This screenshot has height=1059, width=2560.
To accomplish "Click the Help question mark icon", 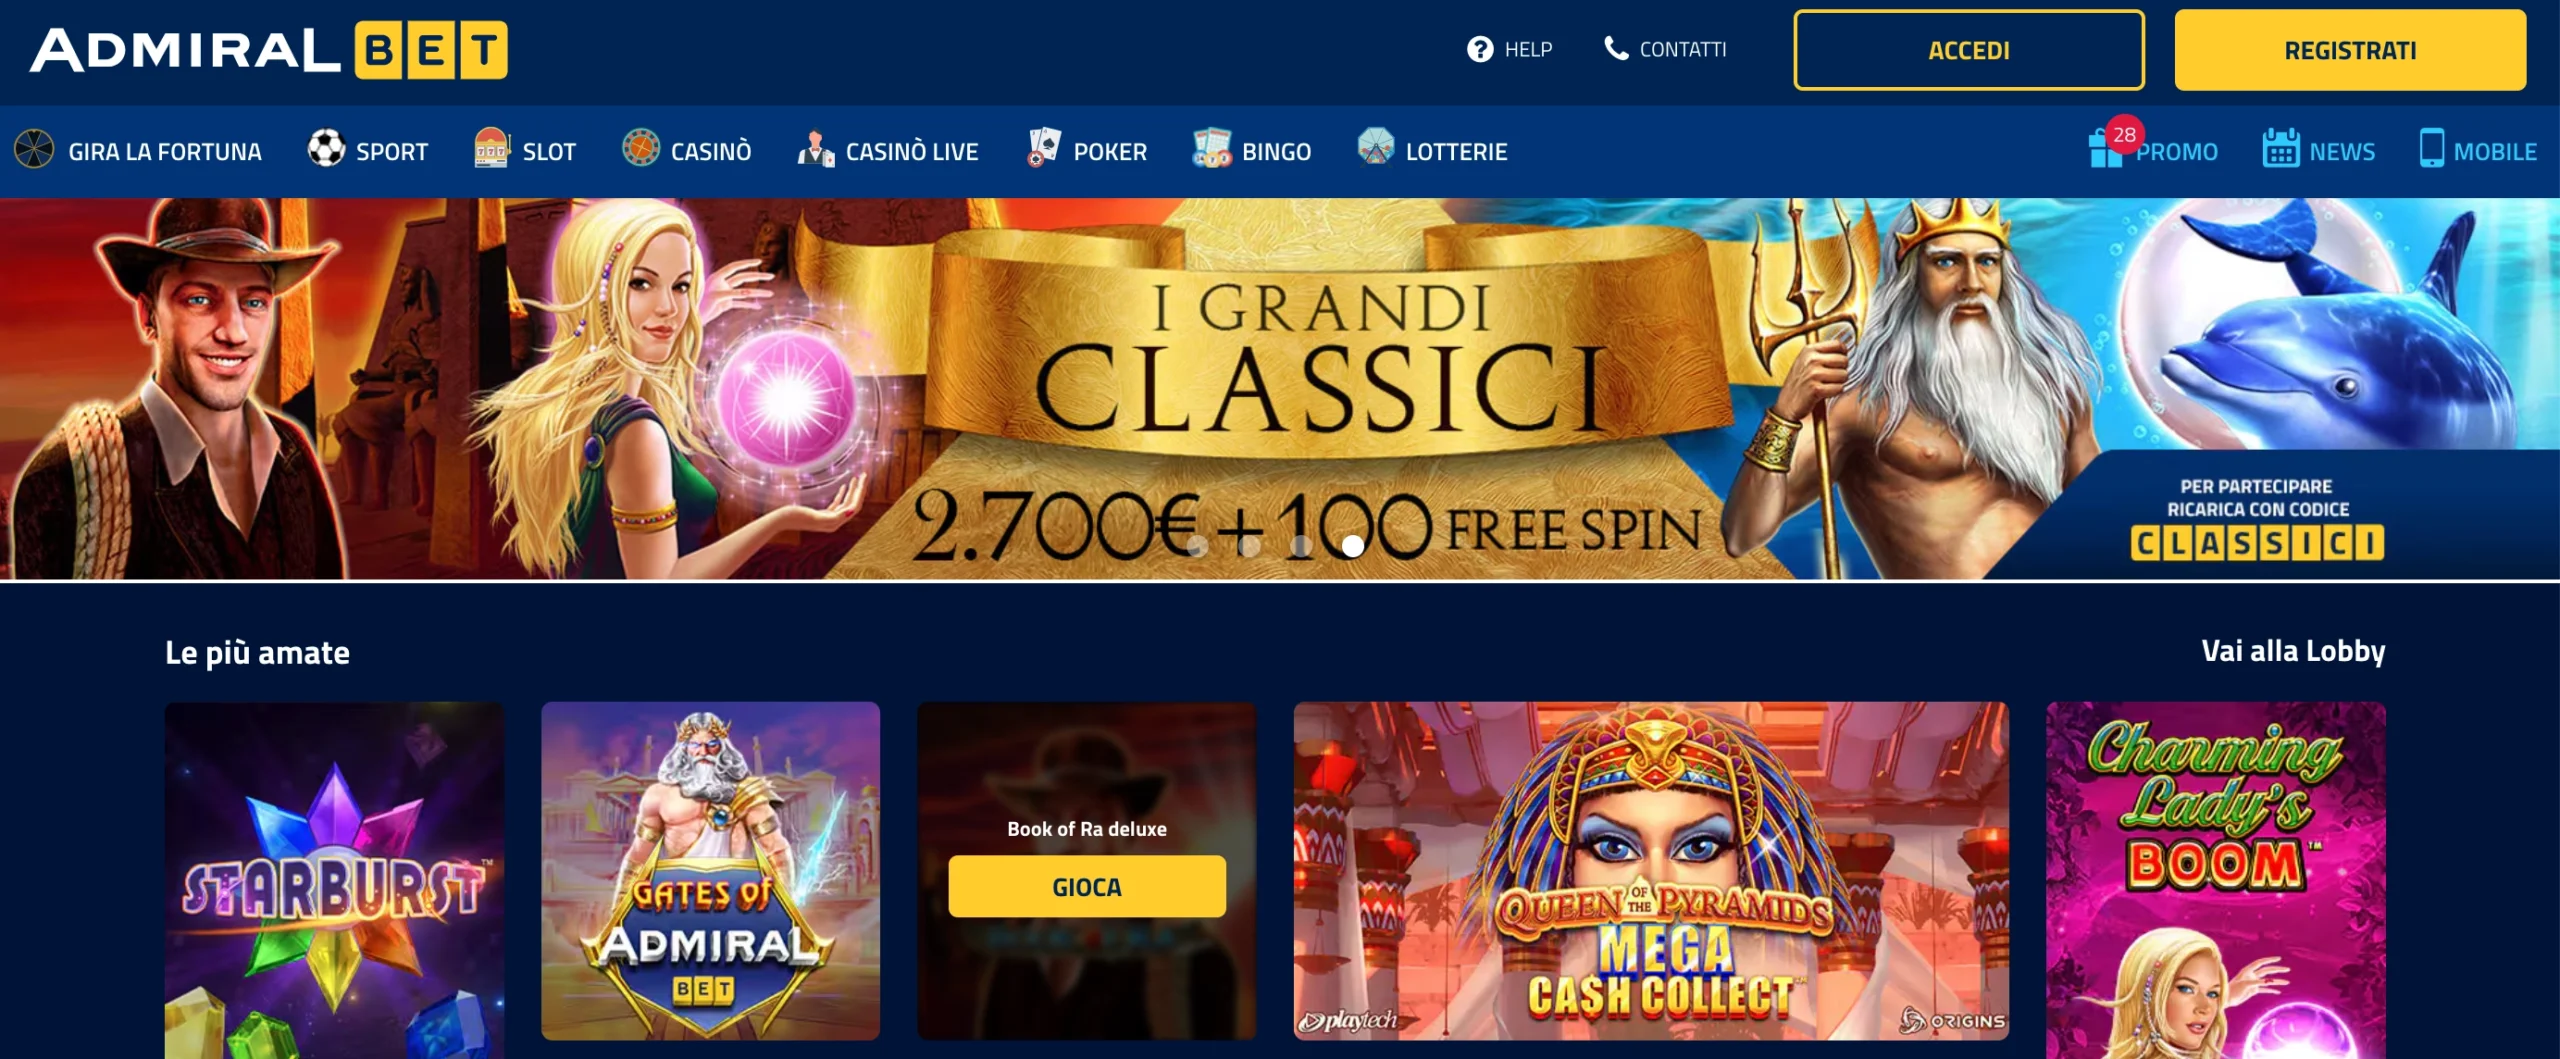I will click(x=1480, y=49).
